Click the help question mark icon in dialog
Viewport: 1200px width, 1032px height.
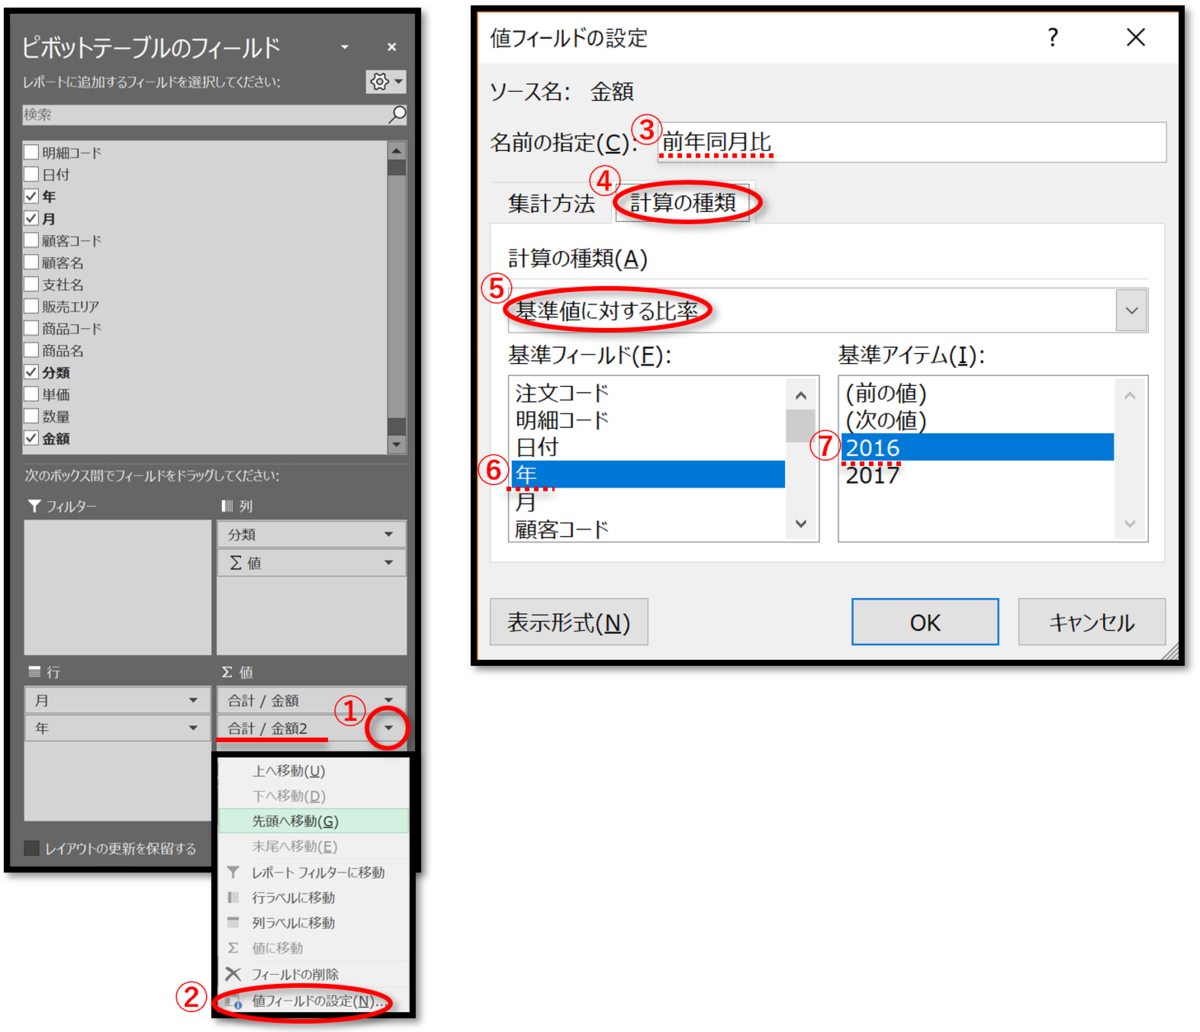[x=1052, y=37]
